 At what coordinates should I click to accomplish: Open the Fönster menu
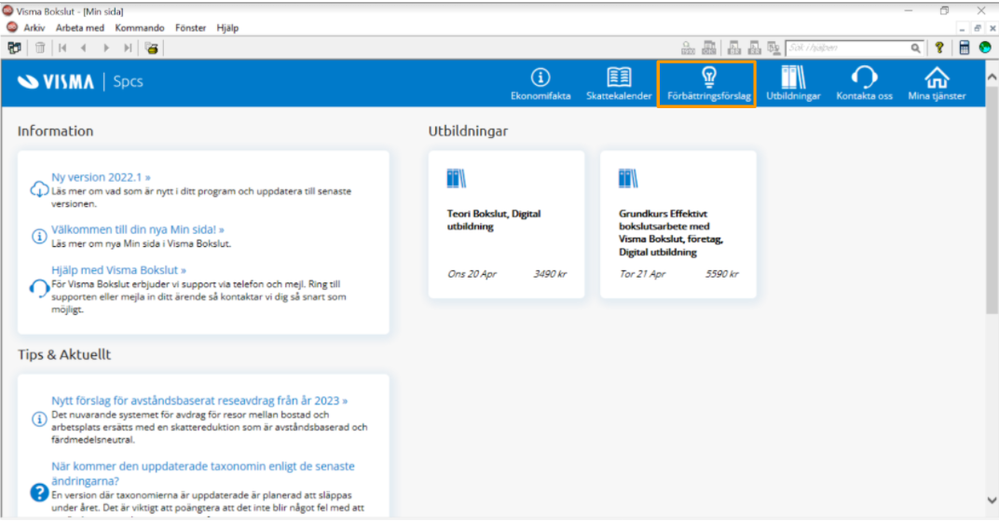tap(190, 28)
